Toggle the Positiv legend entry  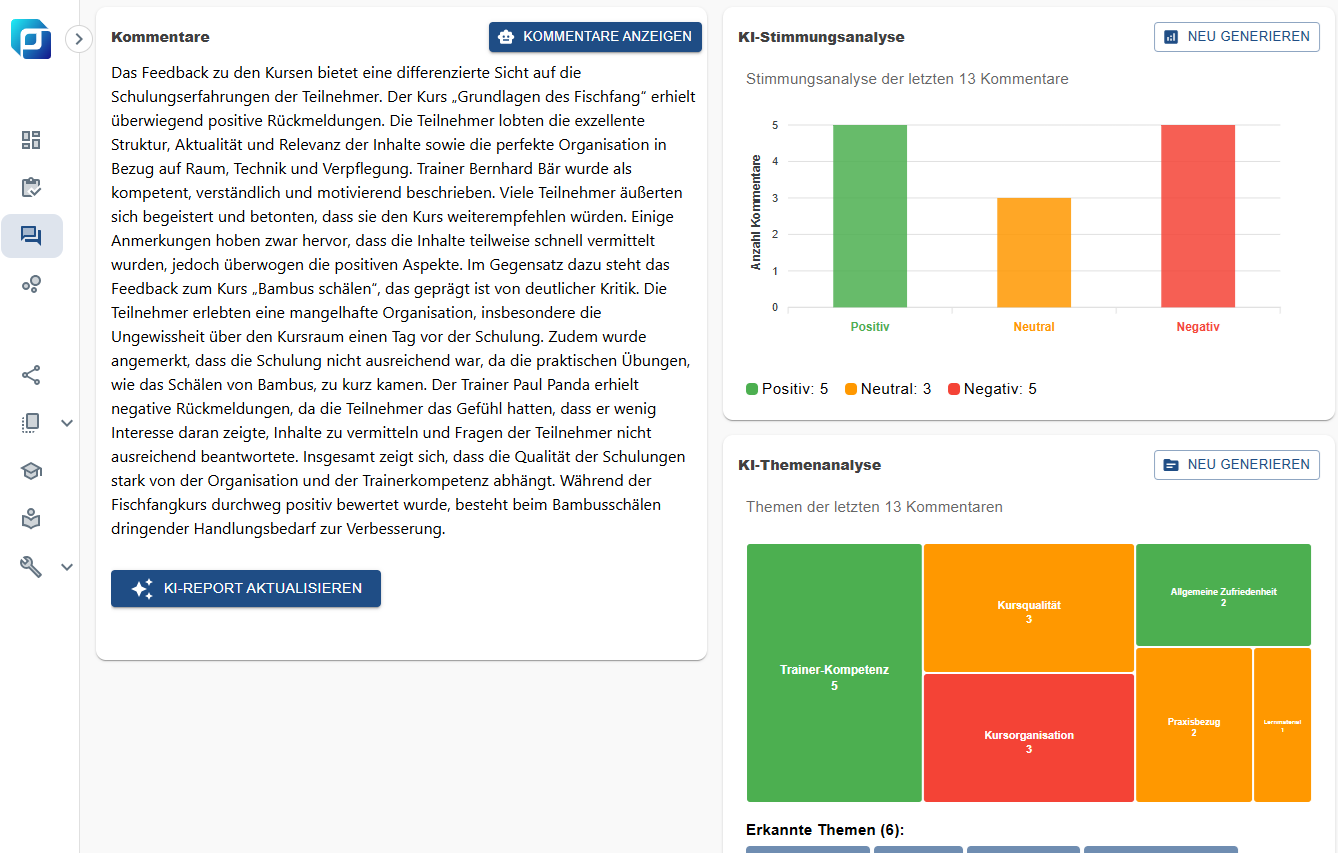click(x=787, y=389)
